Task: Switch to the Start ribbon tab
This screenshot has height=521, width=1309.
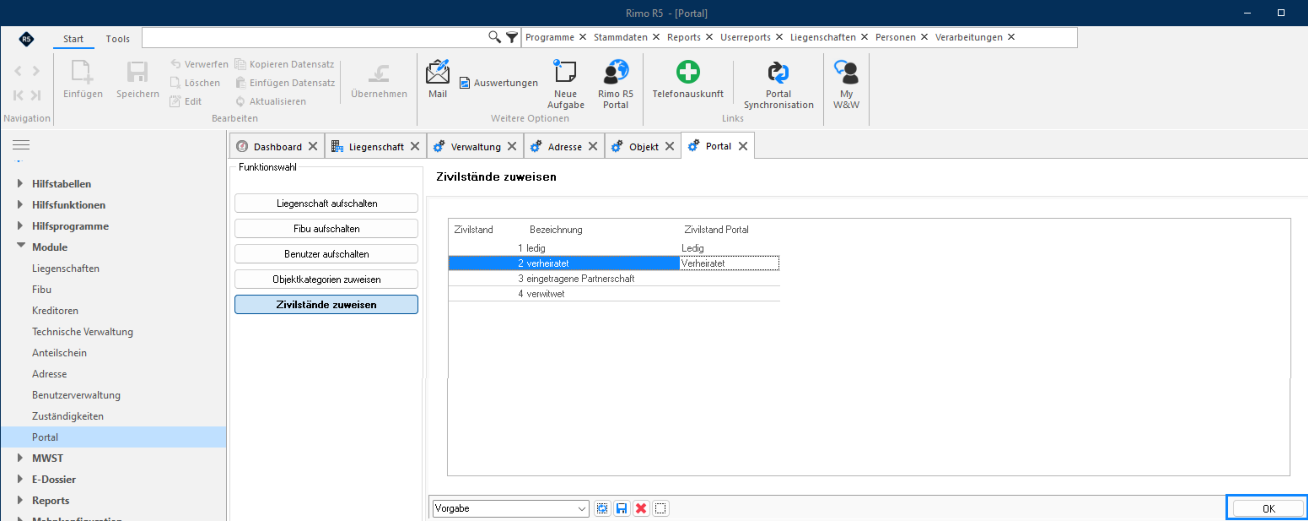Action: pyautogui.click(x=73, y=39)
